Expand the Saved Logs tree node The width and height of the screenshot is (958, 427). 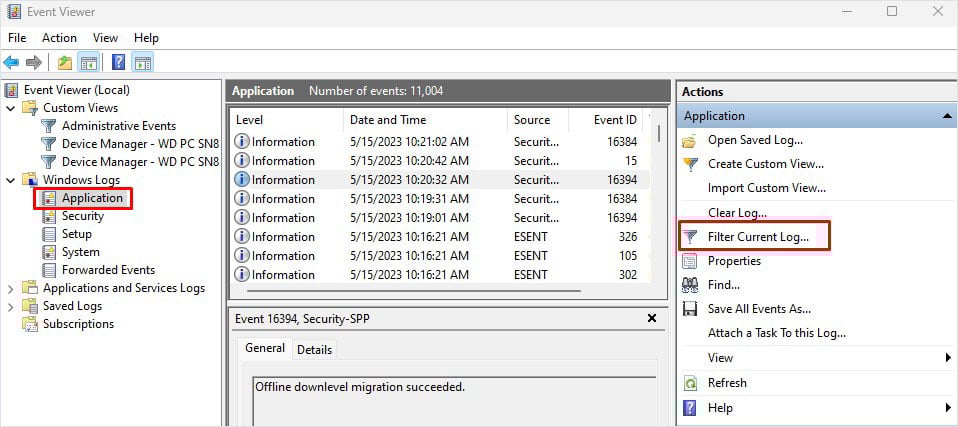coord(11,306)
